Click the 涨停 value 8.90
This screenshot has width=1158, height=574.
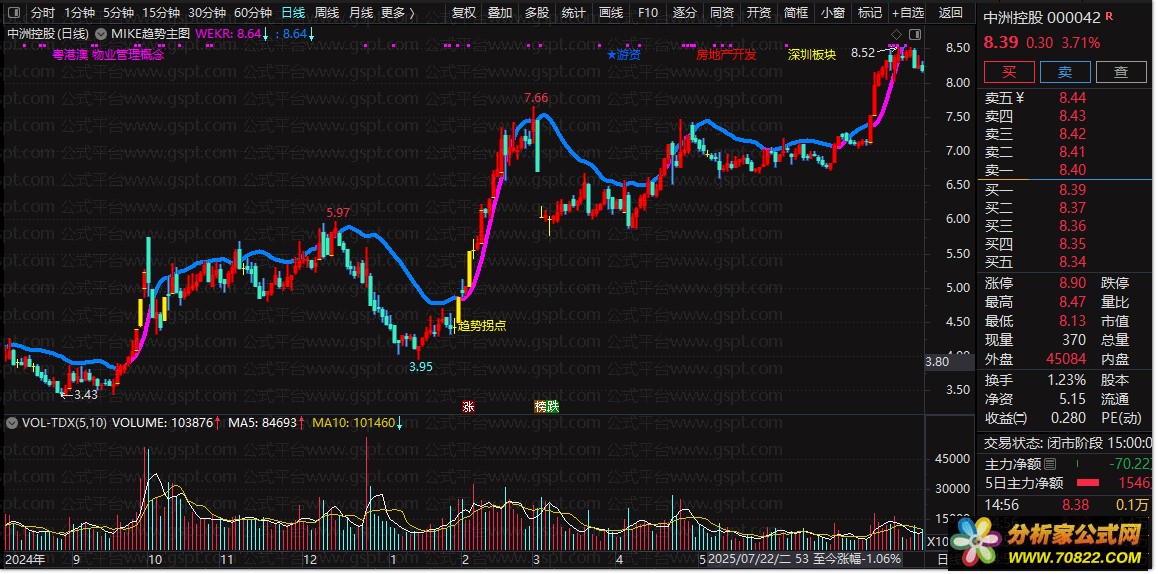tap(1072, 284)
